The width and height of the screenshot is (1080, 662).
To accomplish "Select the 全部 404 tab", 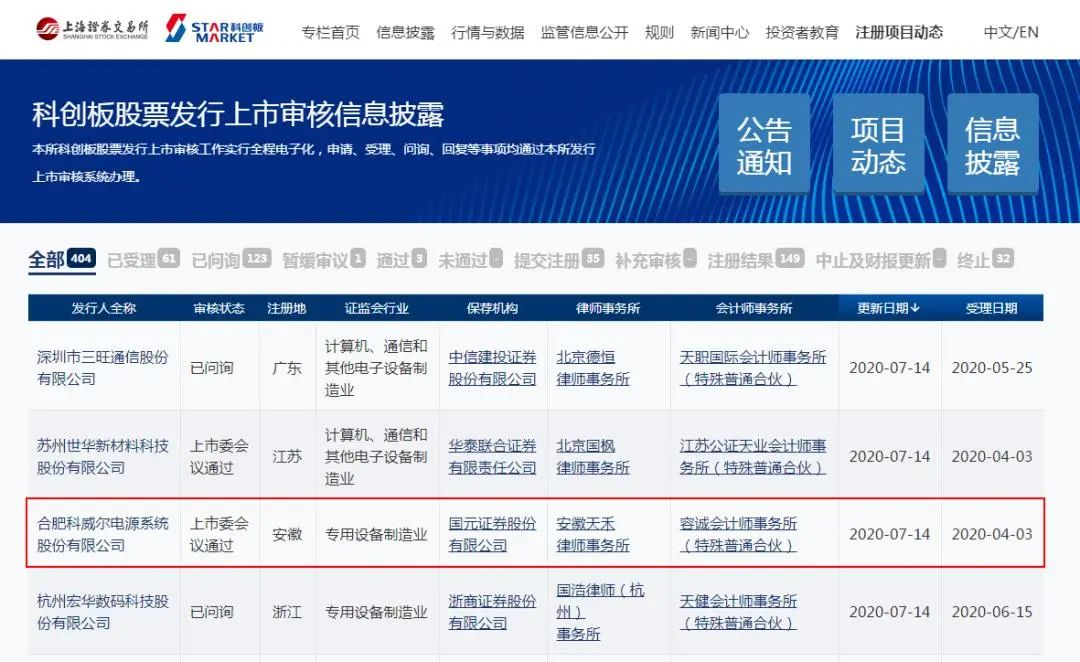I will click(x=61, y=260).
